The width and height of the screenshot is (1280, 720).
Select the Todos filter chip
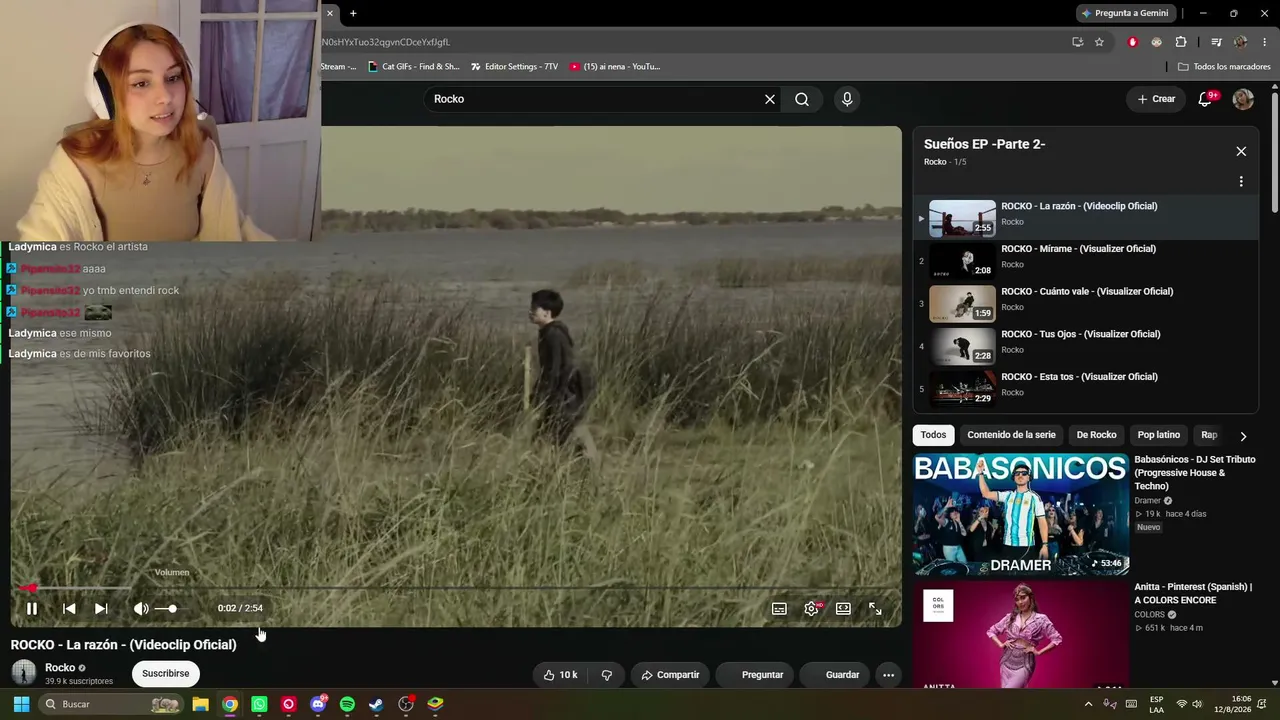(x=933, y=435)
